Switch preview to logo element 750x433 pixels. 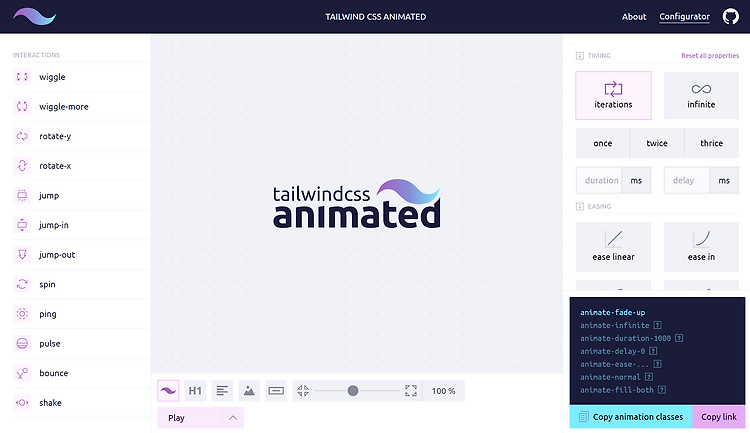pos(168,391)
